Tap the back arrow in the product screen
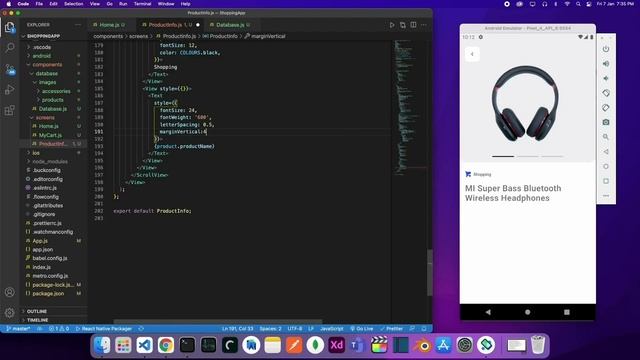Viewport: 640px width, 360px height. [x=472, y=54]
